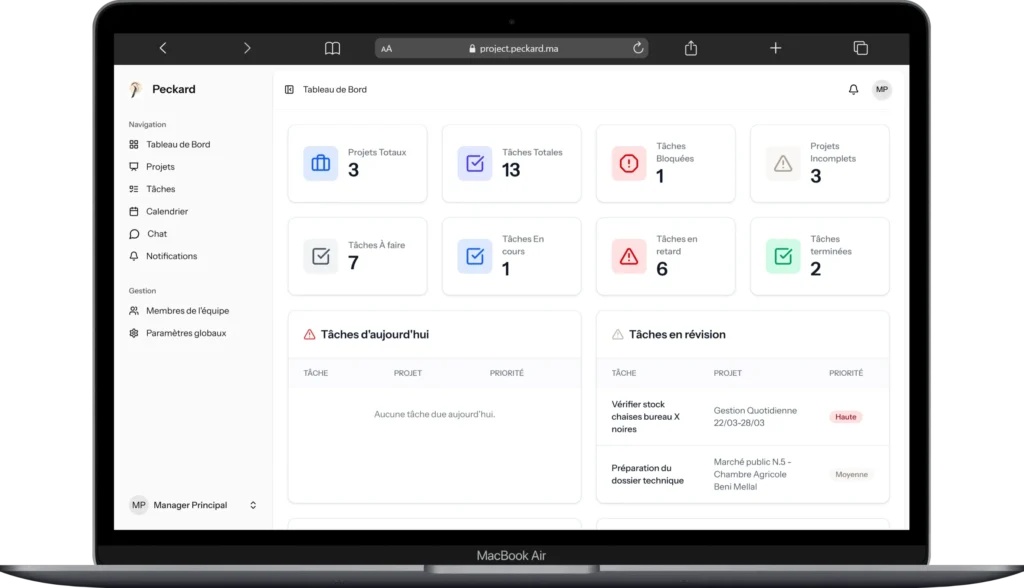This screenshot has width=1024, height=588.
Task: Open Calendrier from the navigation menu
Action: pyautogui.click(x=166, y=211)
